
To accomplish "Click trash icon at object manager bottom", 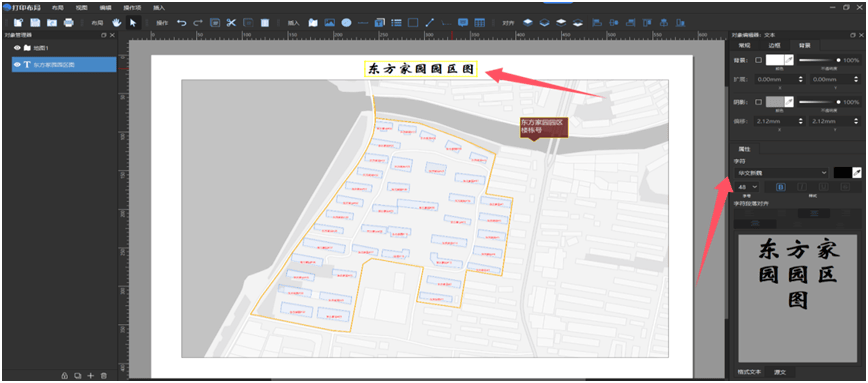I will tap(104, 376).
